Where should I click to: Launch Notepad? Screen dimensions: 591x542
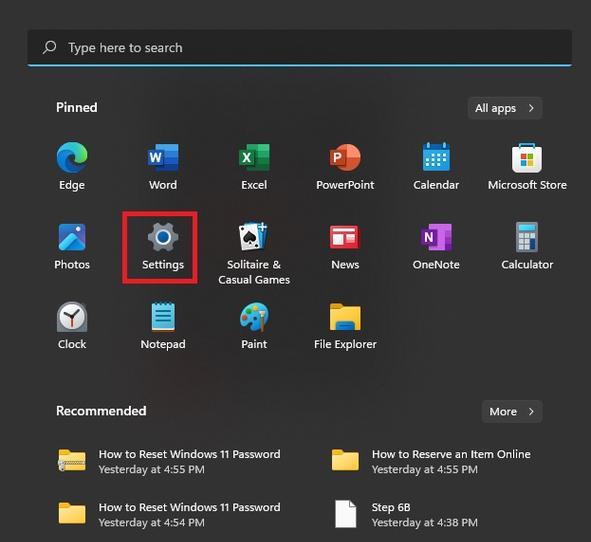point(163,326)
